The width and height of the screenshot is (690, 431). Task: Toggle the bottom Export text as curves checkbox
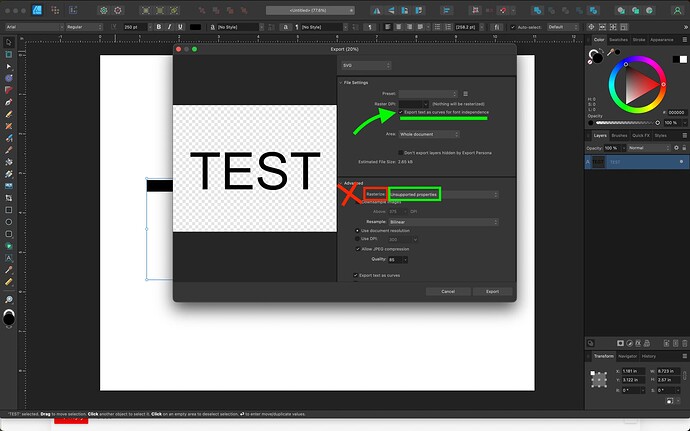(356, 275)
